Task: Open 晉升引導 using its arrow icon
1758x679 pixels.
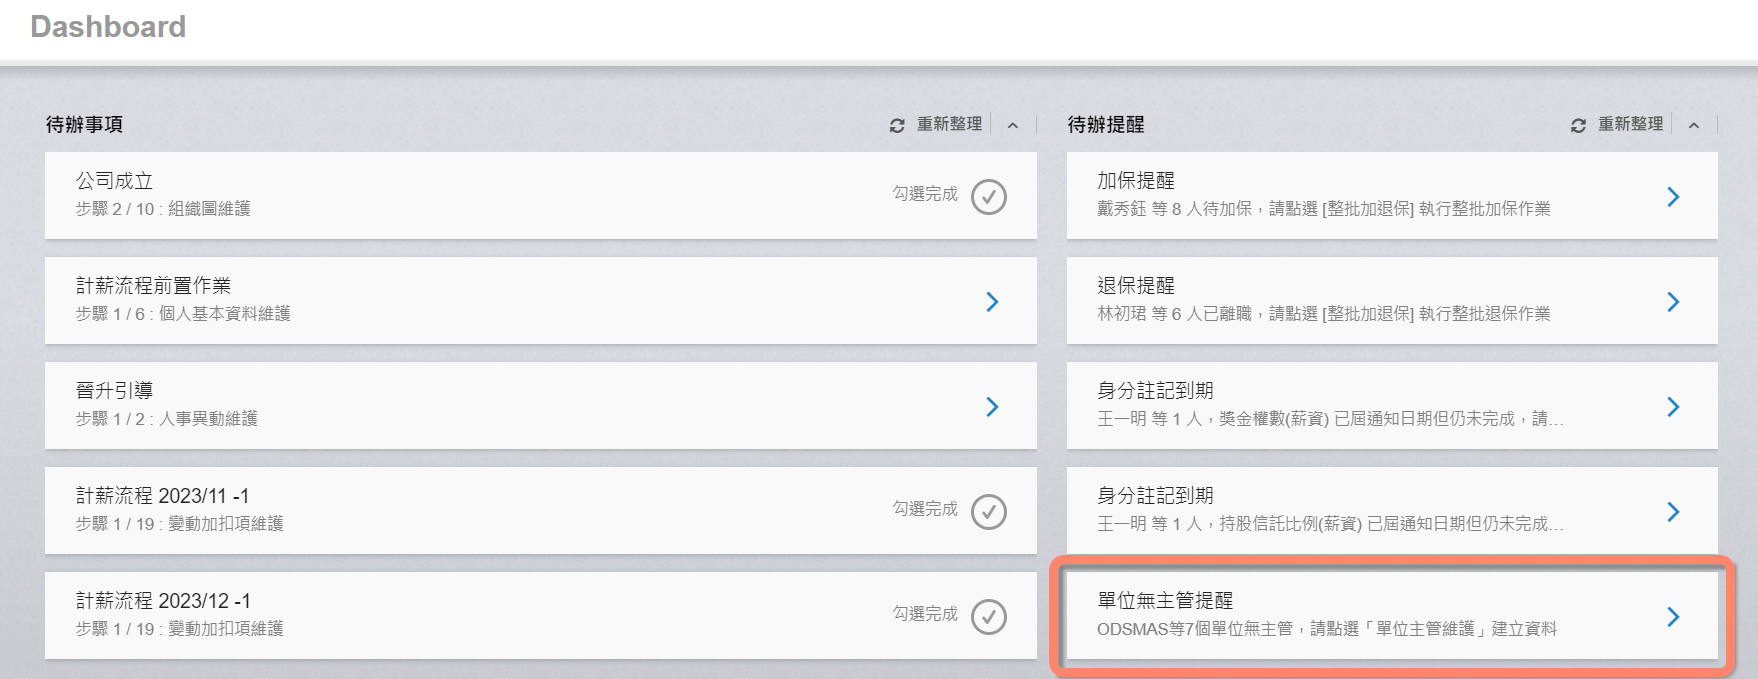Action: coord(992,407)
